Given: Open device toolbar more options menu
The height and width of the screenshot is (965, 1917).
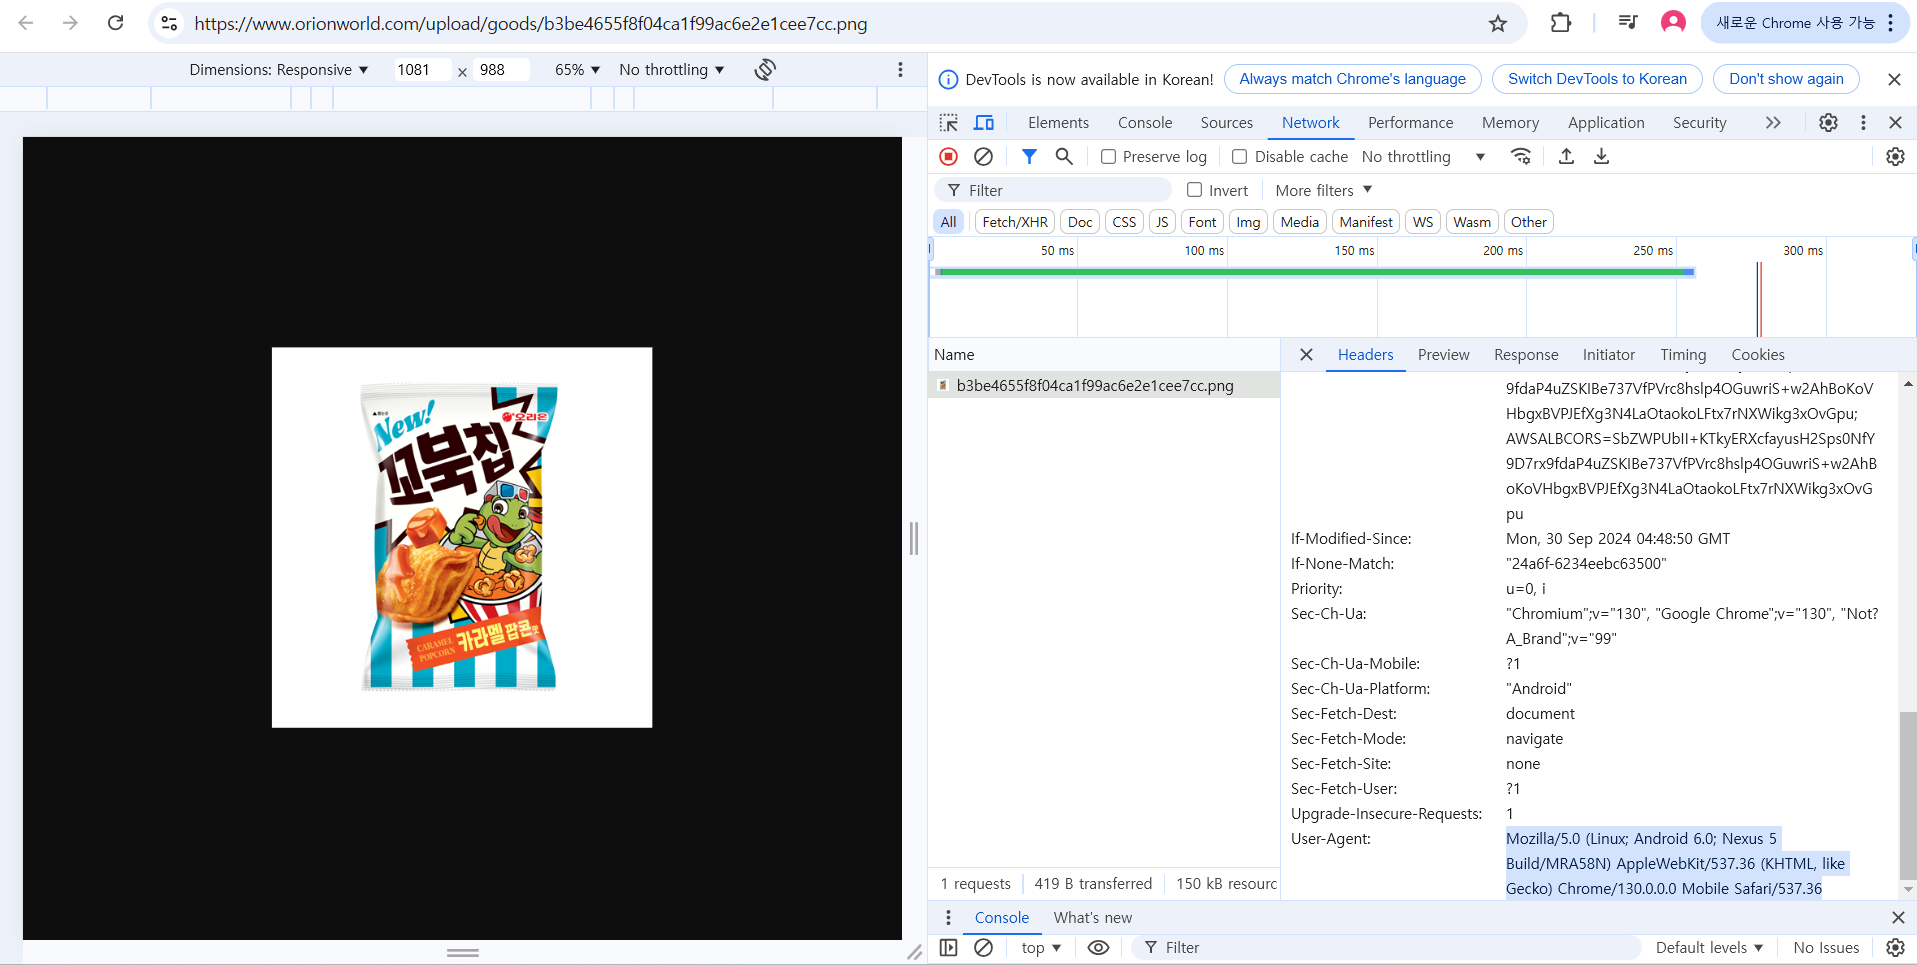Looking at the screenshot, I should (900, 69).
